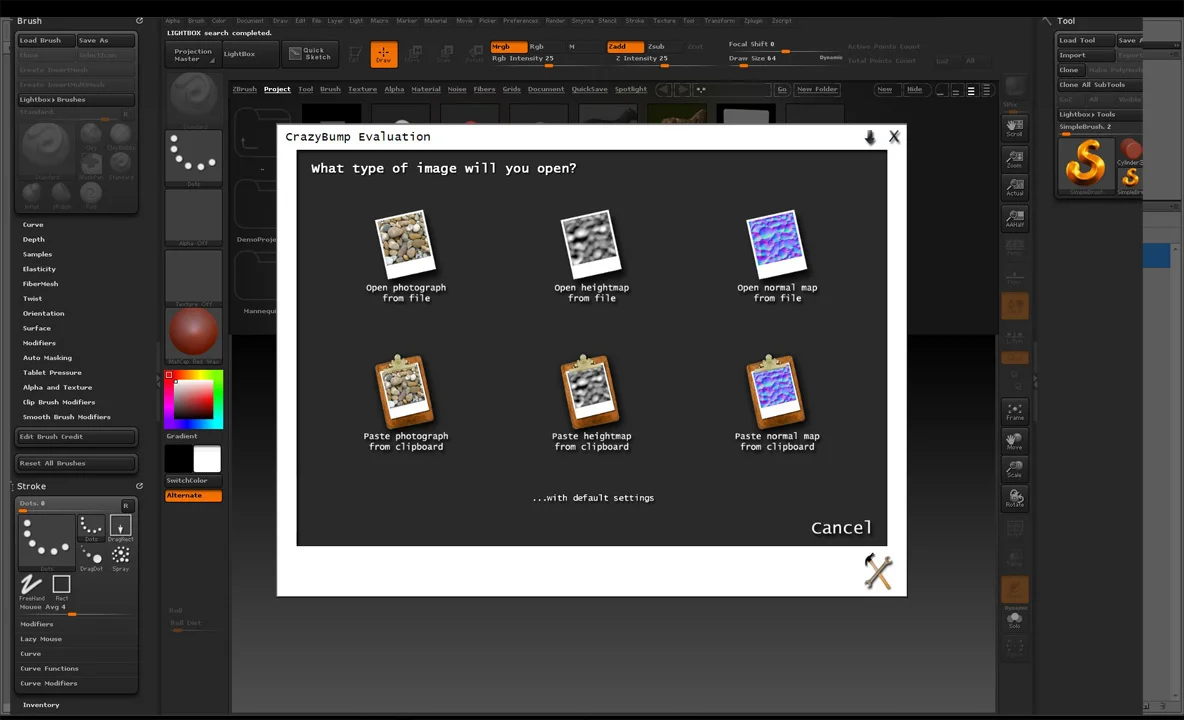Toggle Mrgb mode
Image resolution: width=1184 pixels, height=720 pixels.
point(508,47)
